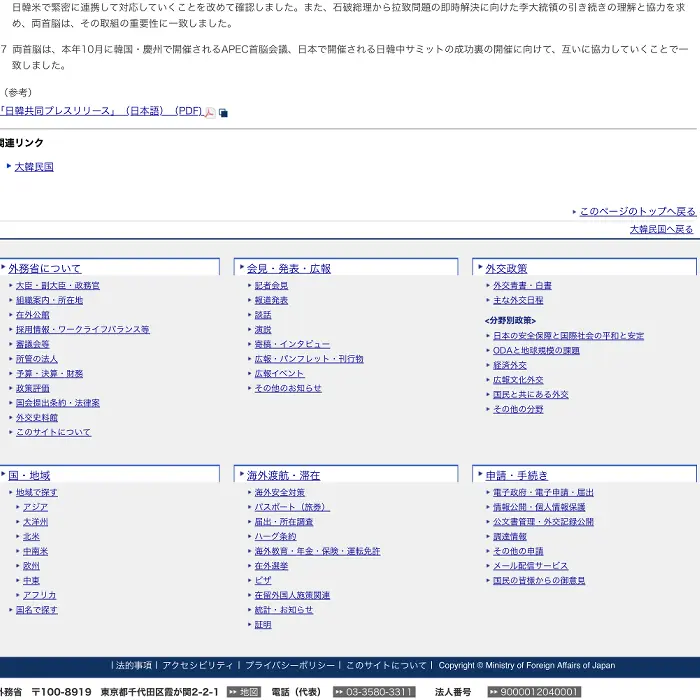The height and width of the screenshot is (700, 700).
Task: Open the 海外渡航・滞在 section heading
Action: [x=283, y=475]
